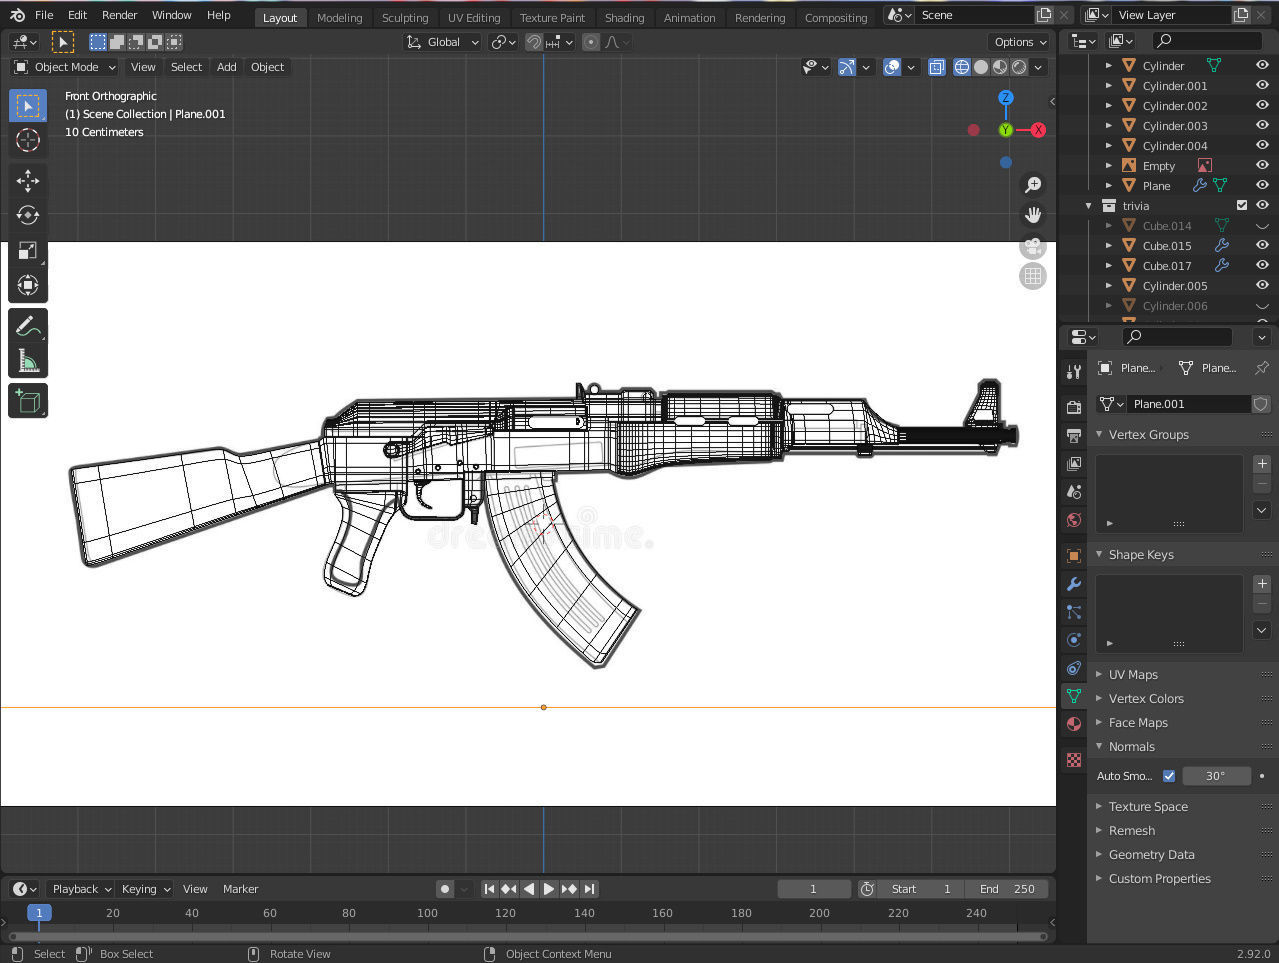Viewport: 1279px width, 963px height.
Task: Select the Select Box tool
Action: [x=28, y=105]
